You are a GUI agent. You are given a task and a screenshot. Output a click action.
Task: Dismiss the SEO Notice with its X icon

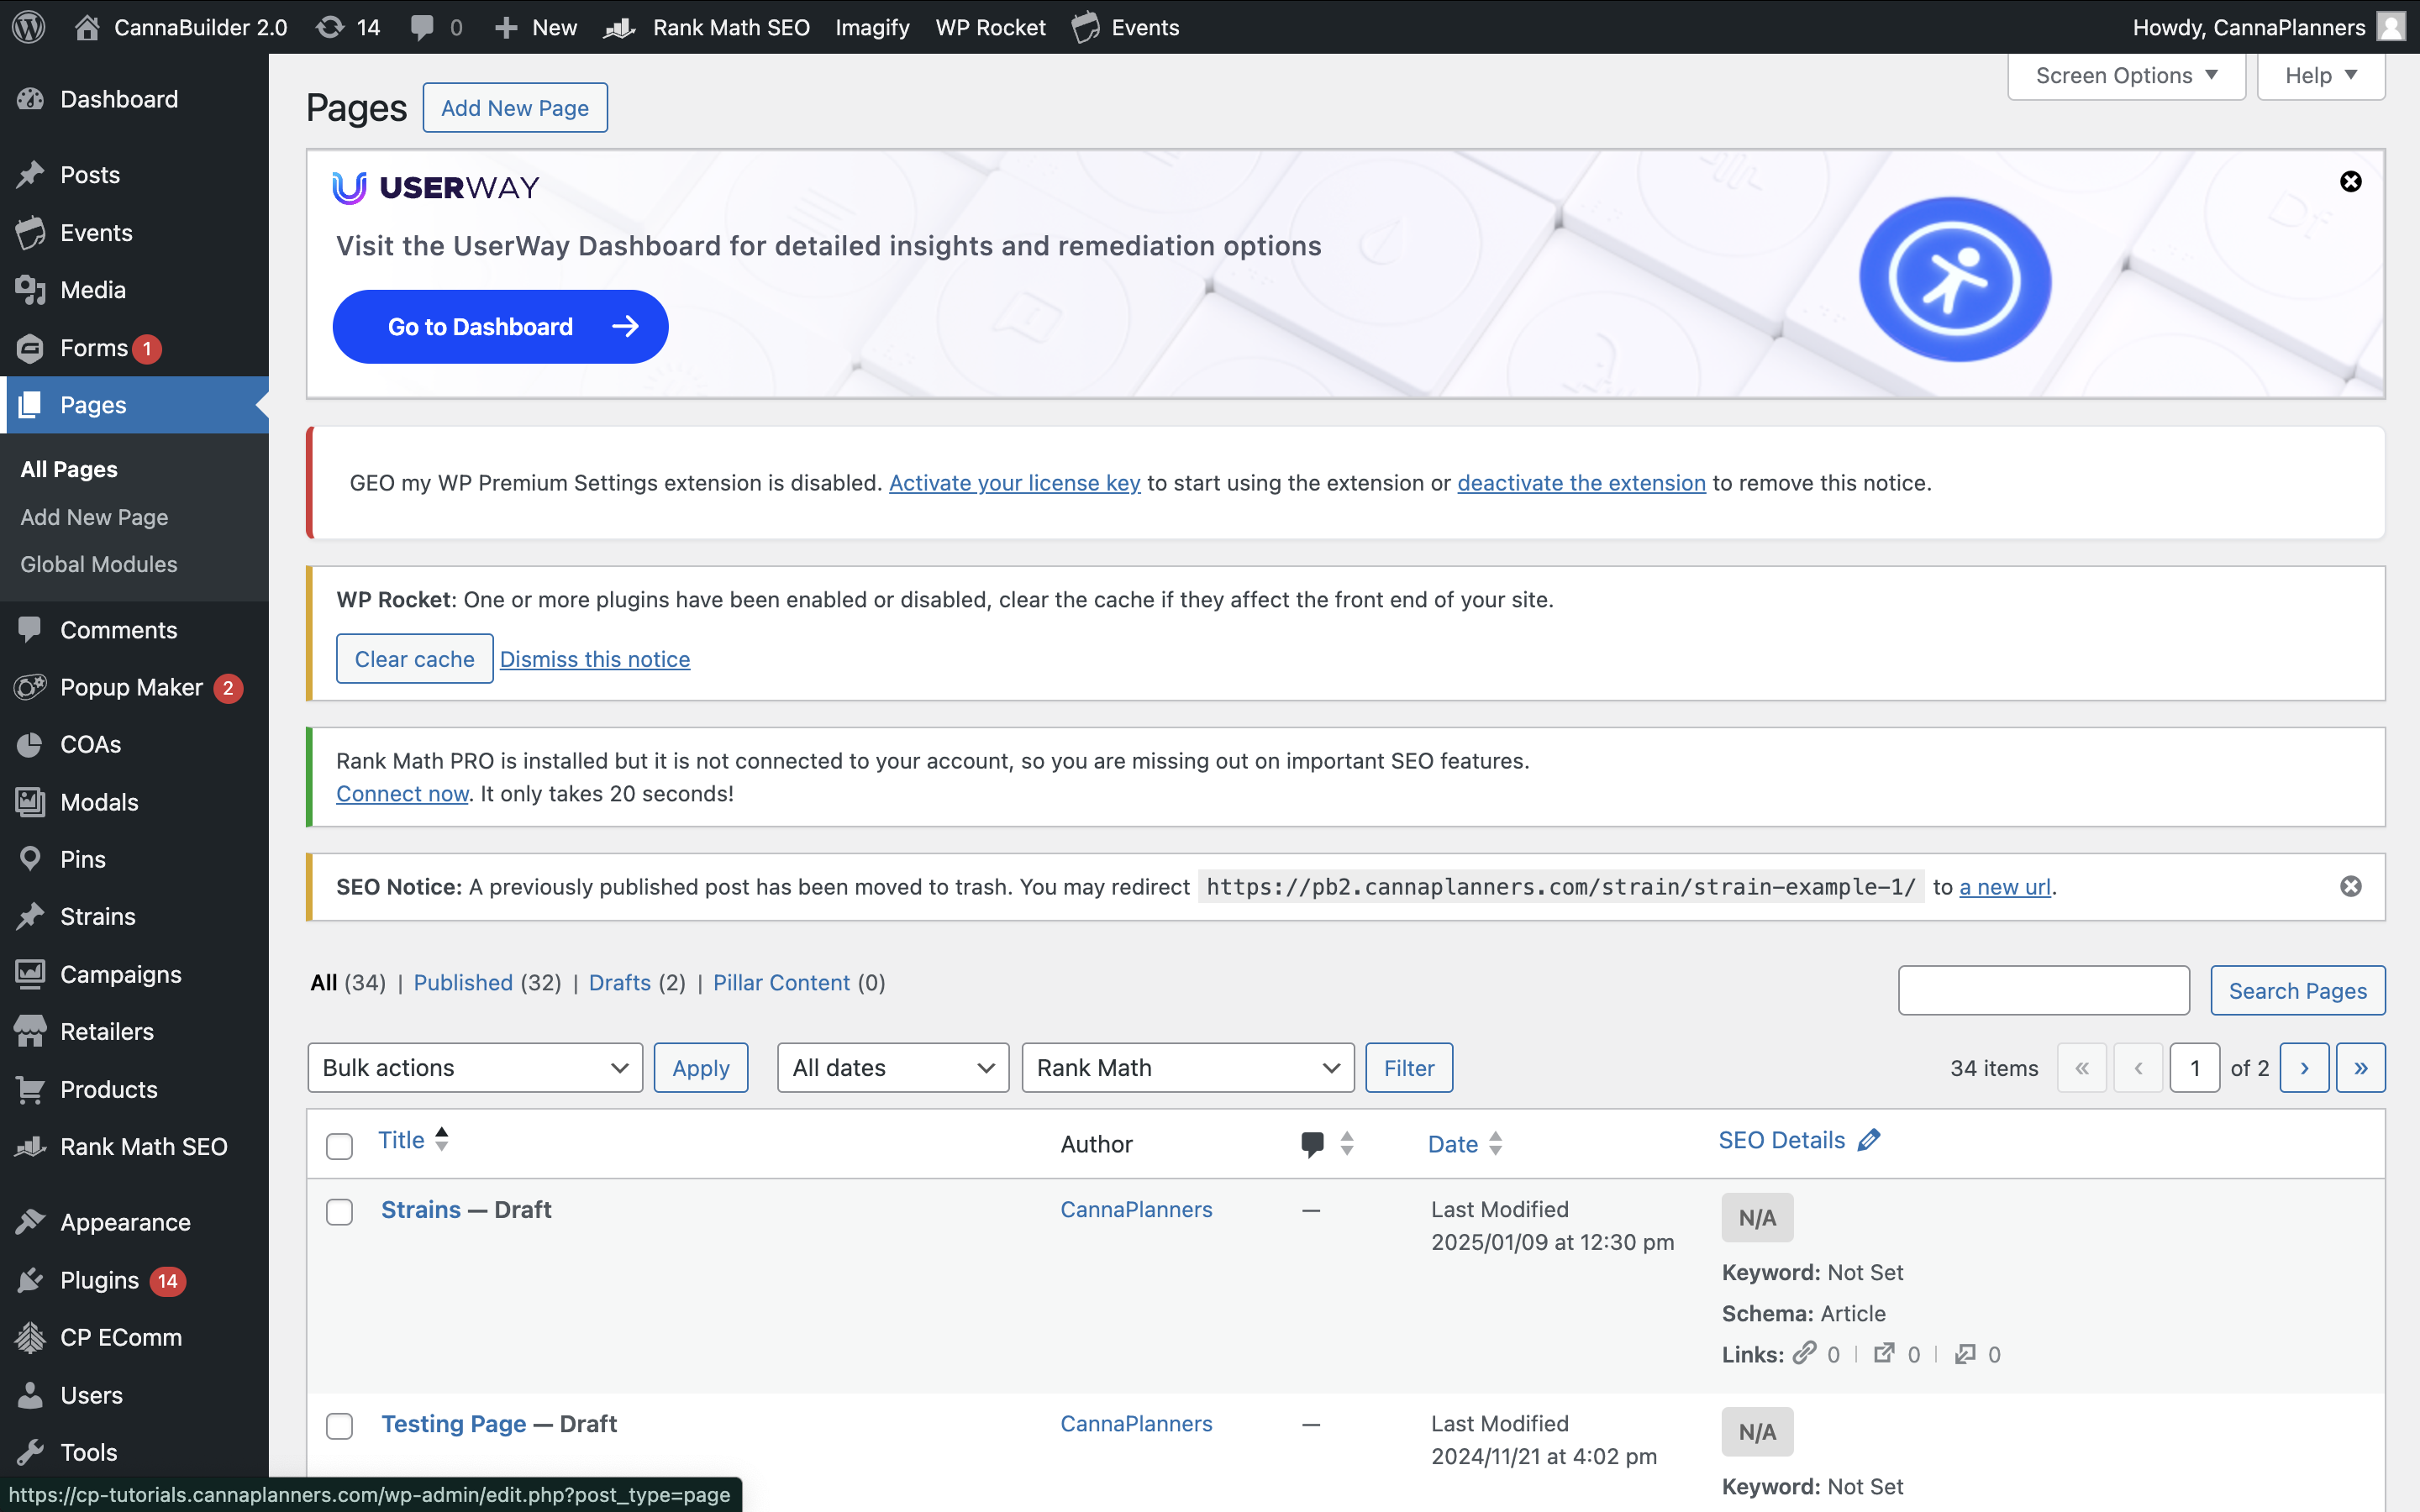pos(2350,886)
